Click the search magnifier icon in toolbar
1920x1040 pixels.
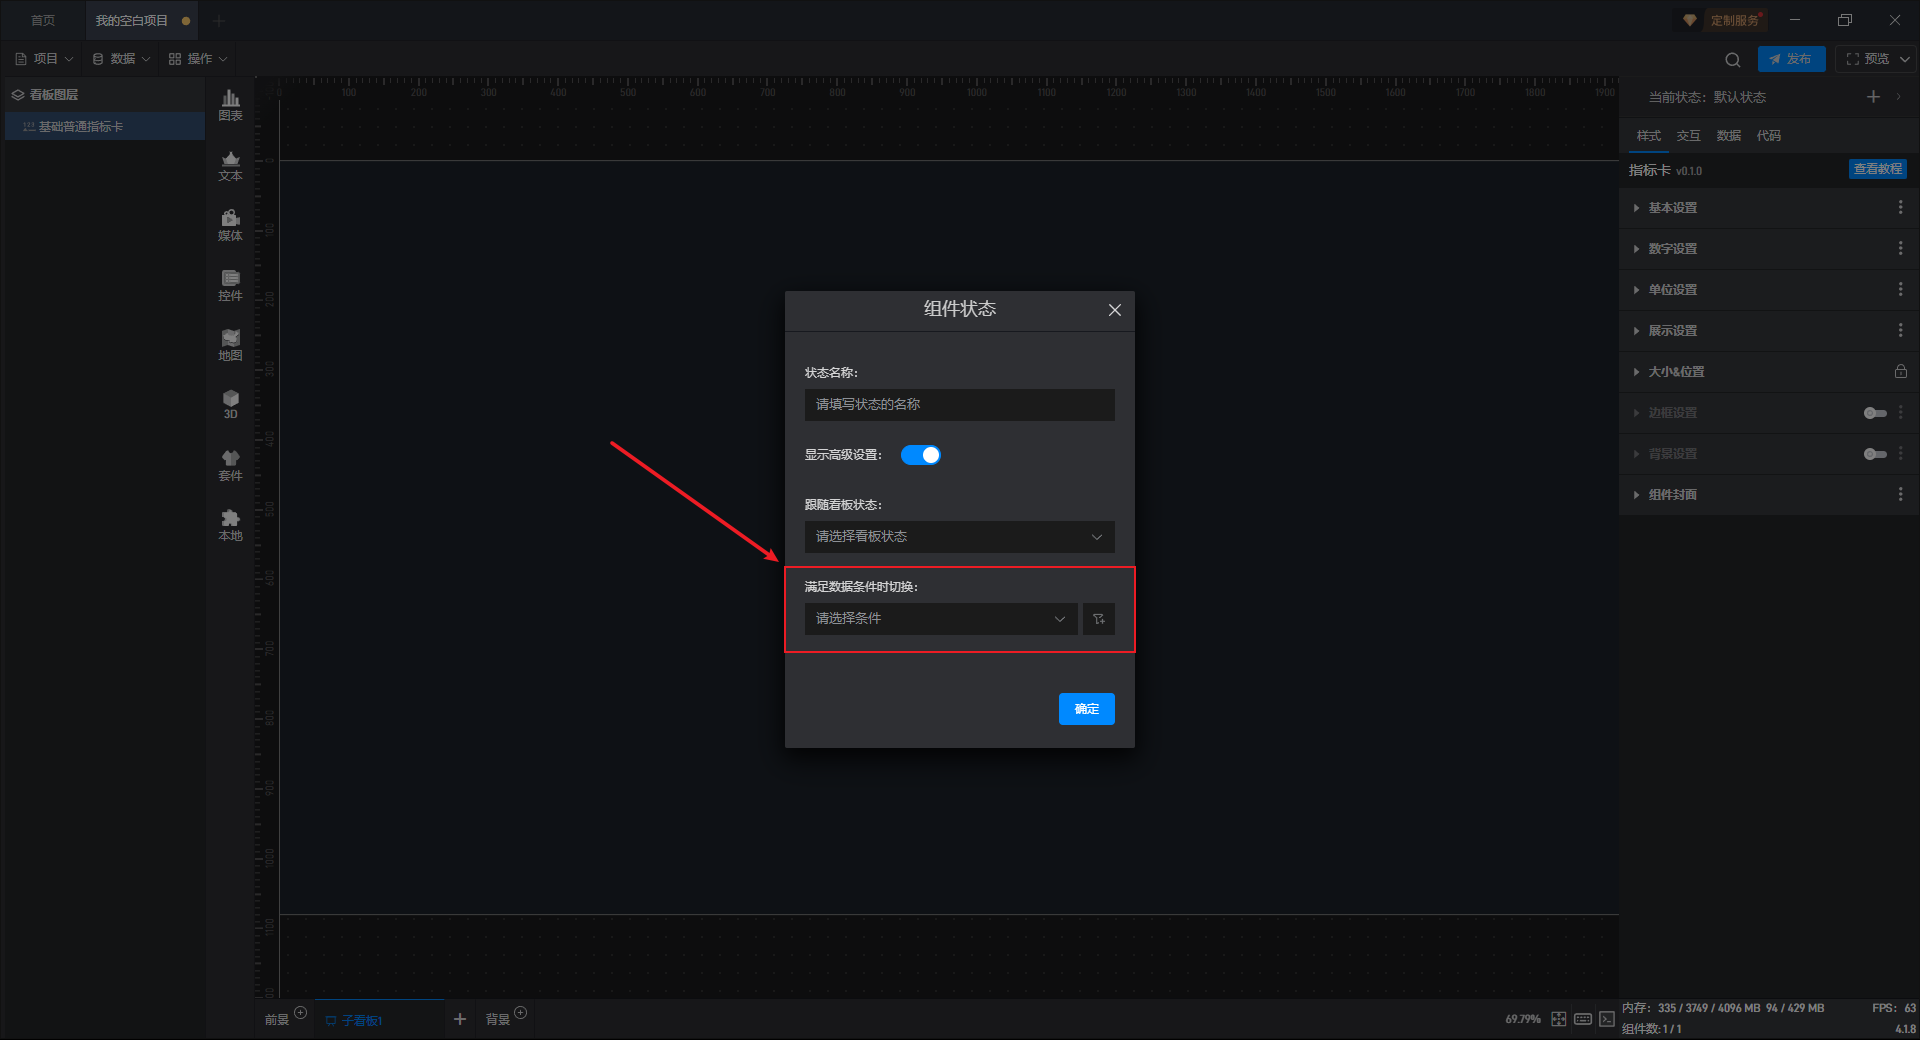(x=1733, y=59)
